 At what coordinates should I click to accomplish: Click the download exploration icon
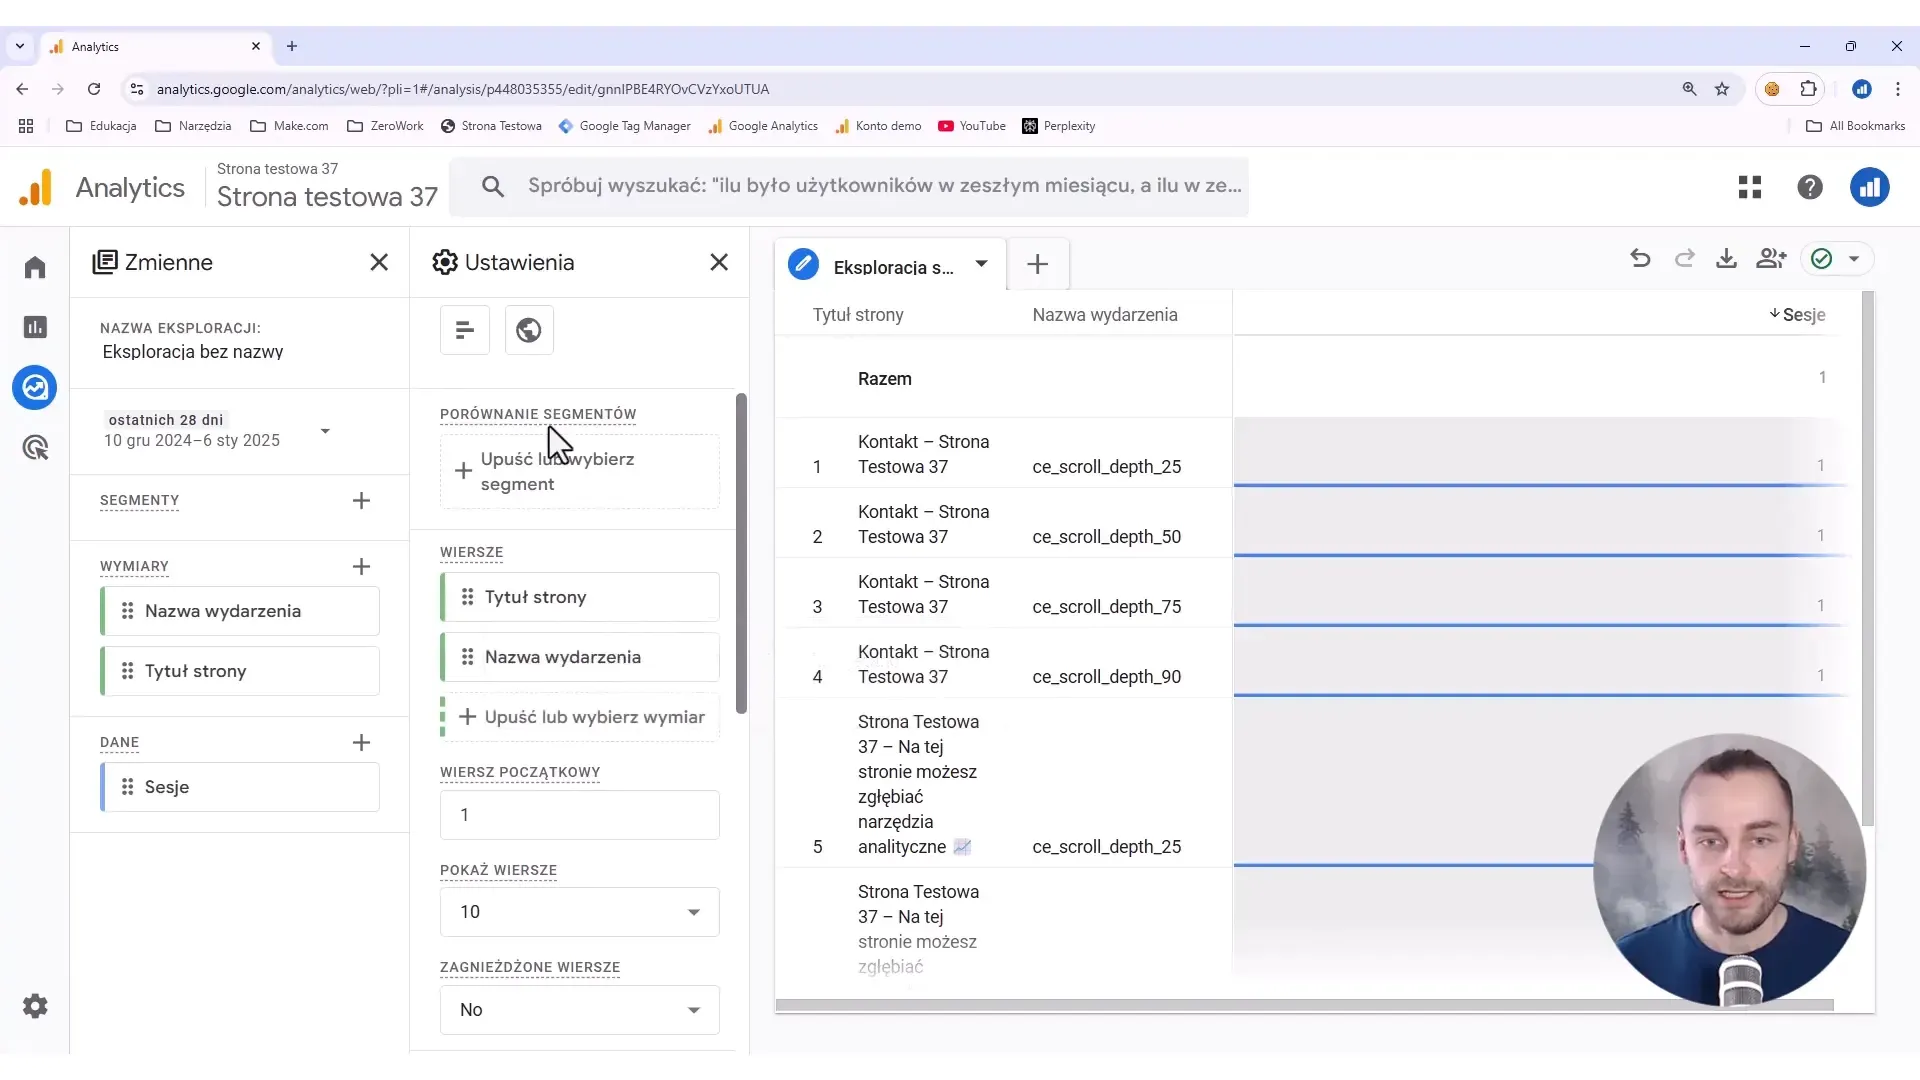coord(1726,259)
